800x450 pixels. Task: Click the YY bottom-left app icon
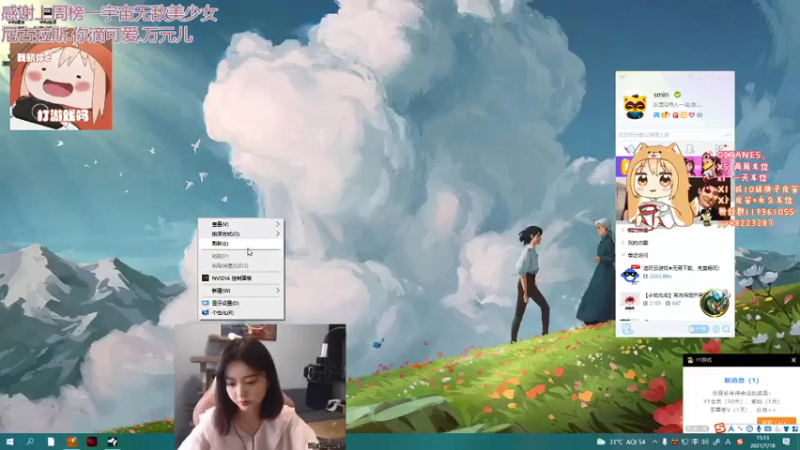(627, 329)
